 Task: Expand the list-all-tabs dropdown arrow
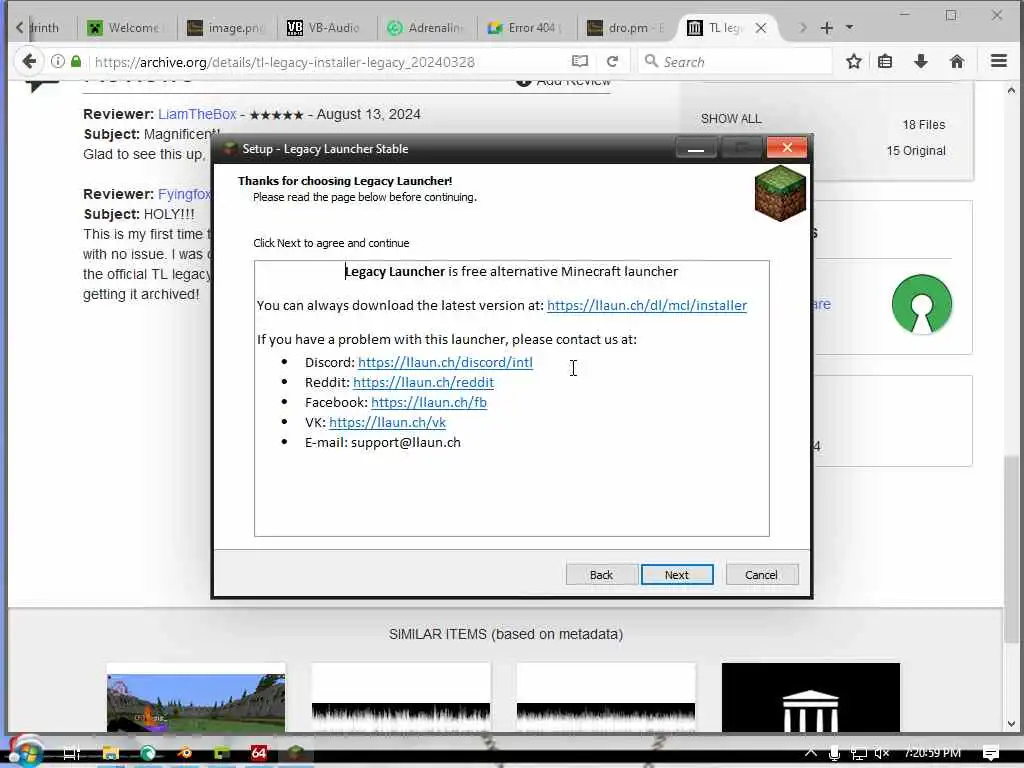[x=849, y=27]
